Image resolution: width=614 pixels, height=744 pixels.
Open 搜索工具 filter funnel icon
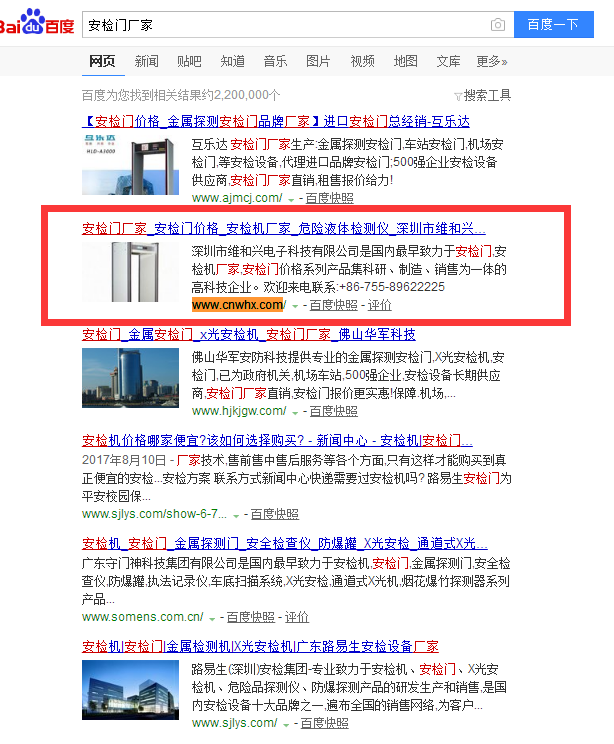[x=458, y=97]
